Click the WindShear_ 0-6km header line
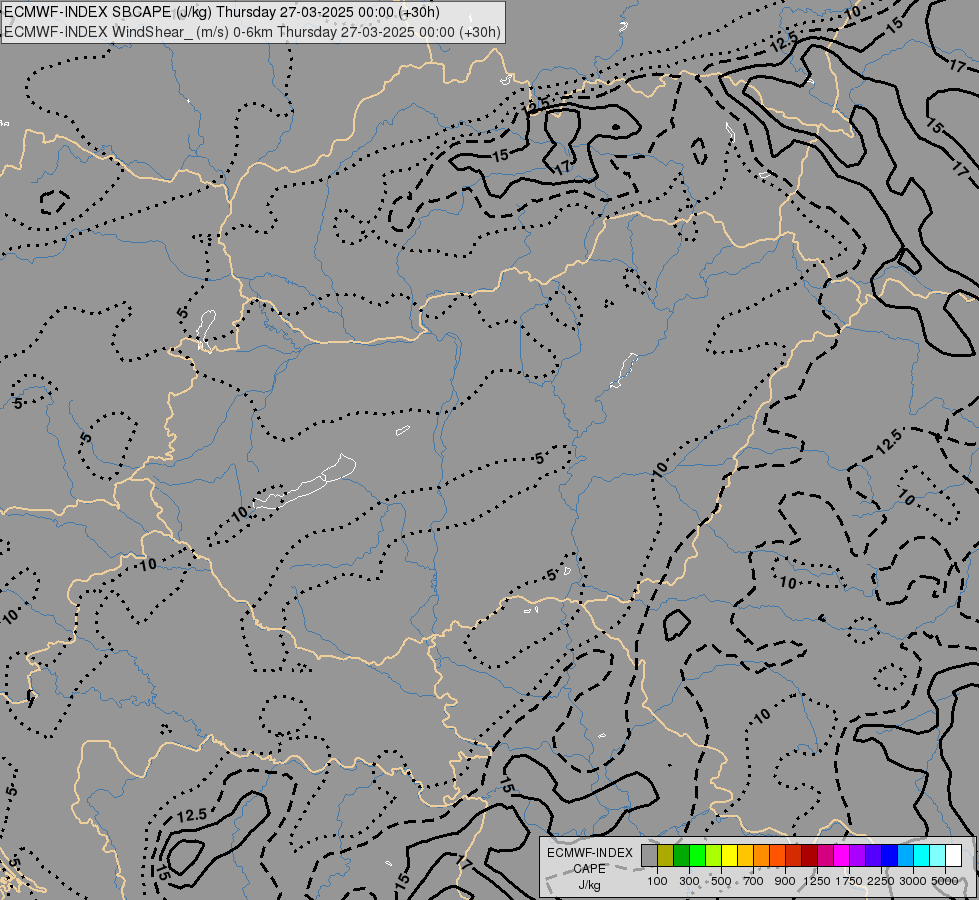Viewport: 979px width, 900px height. point(252,32)
